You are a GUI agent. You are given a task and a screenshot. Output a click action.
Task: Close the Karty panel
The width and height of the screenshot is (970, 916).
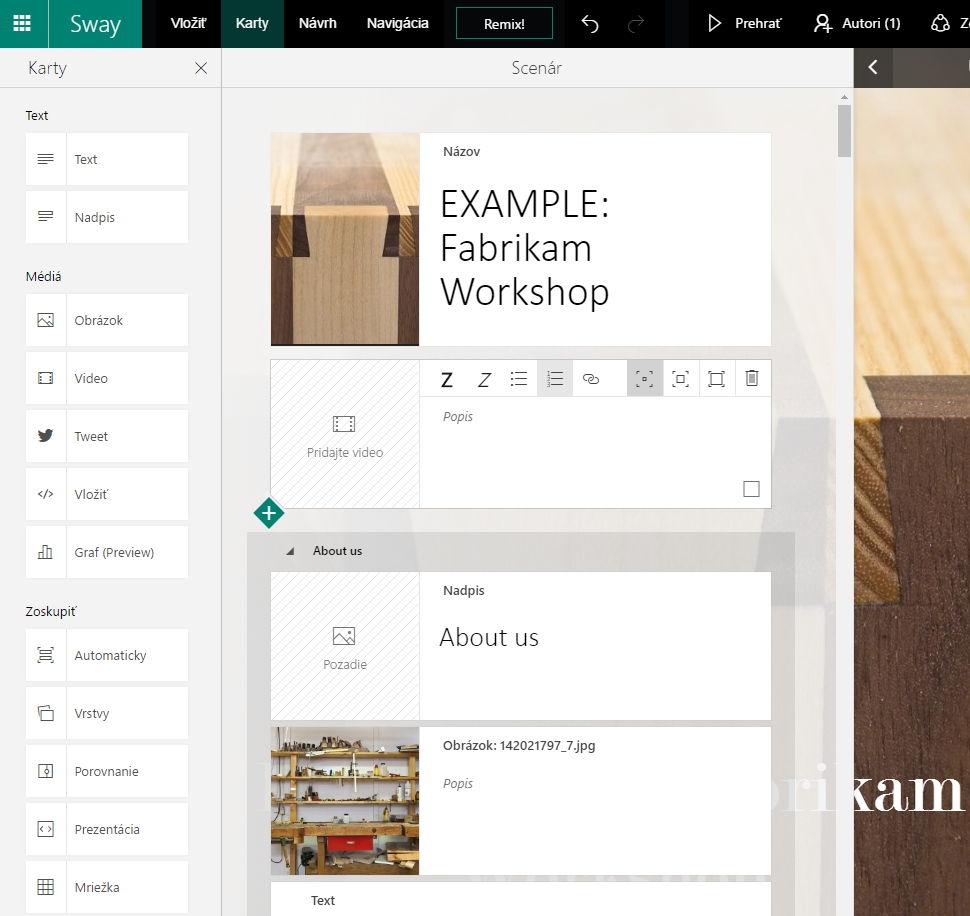tap(201, 68)
